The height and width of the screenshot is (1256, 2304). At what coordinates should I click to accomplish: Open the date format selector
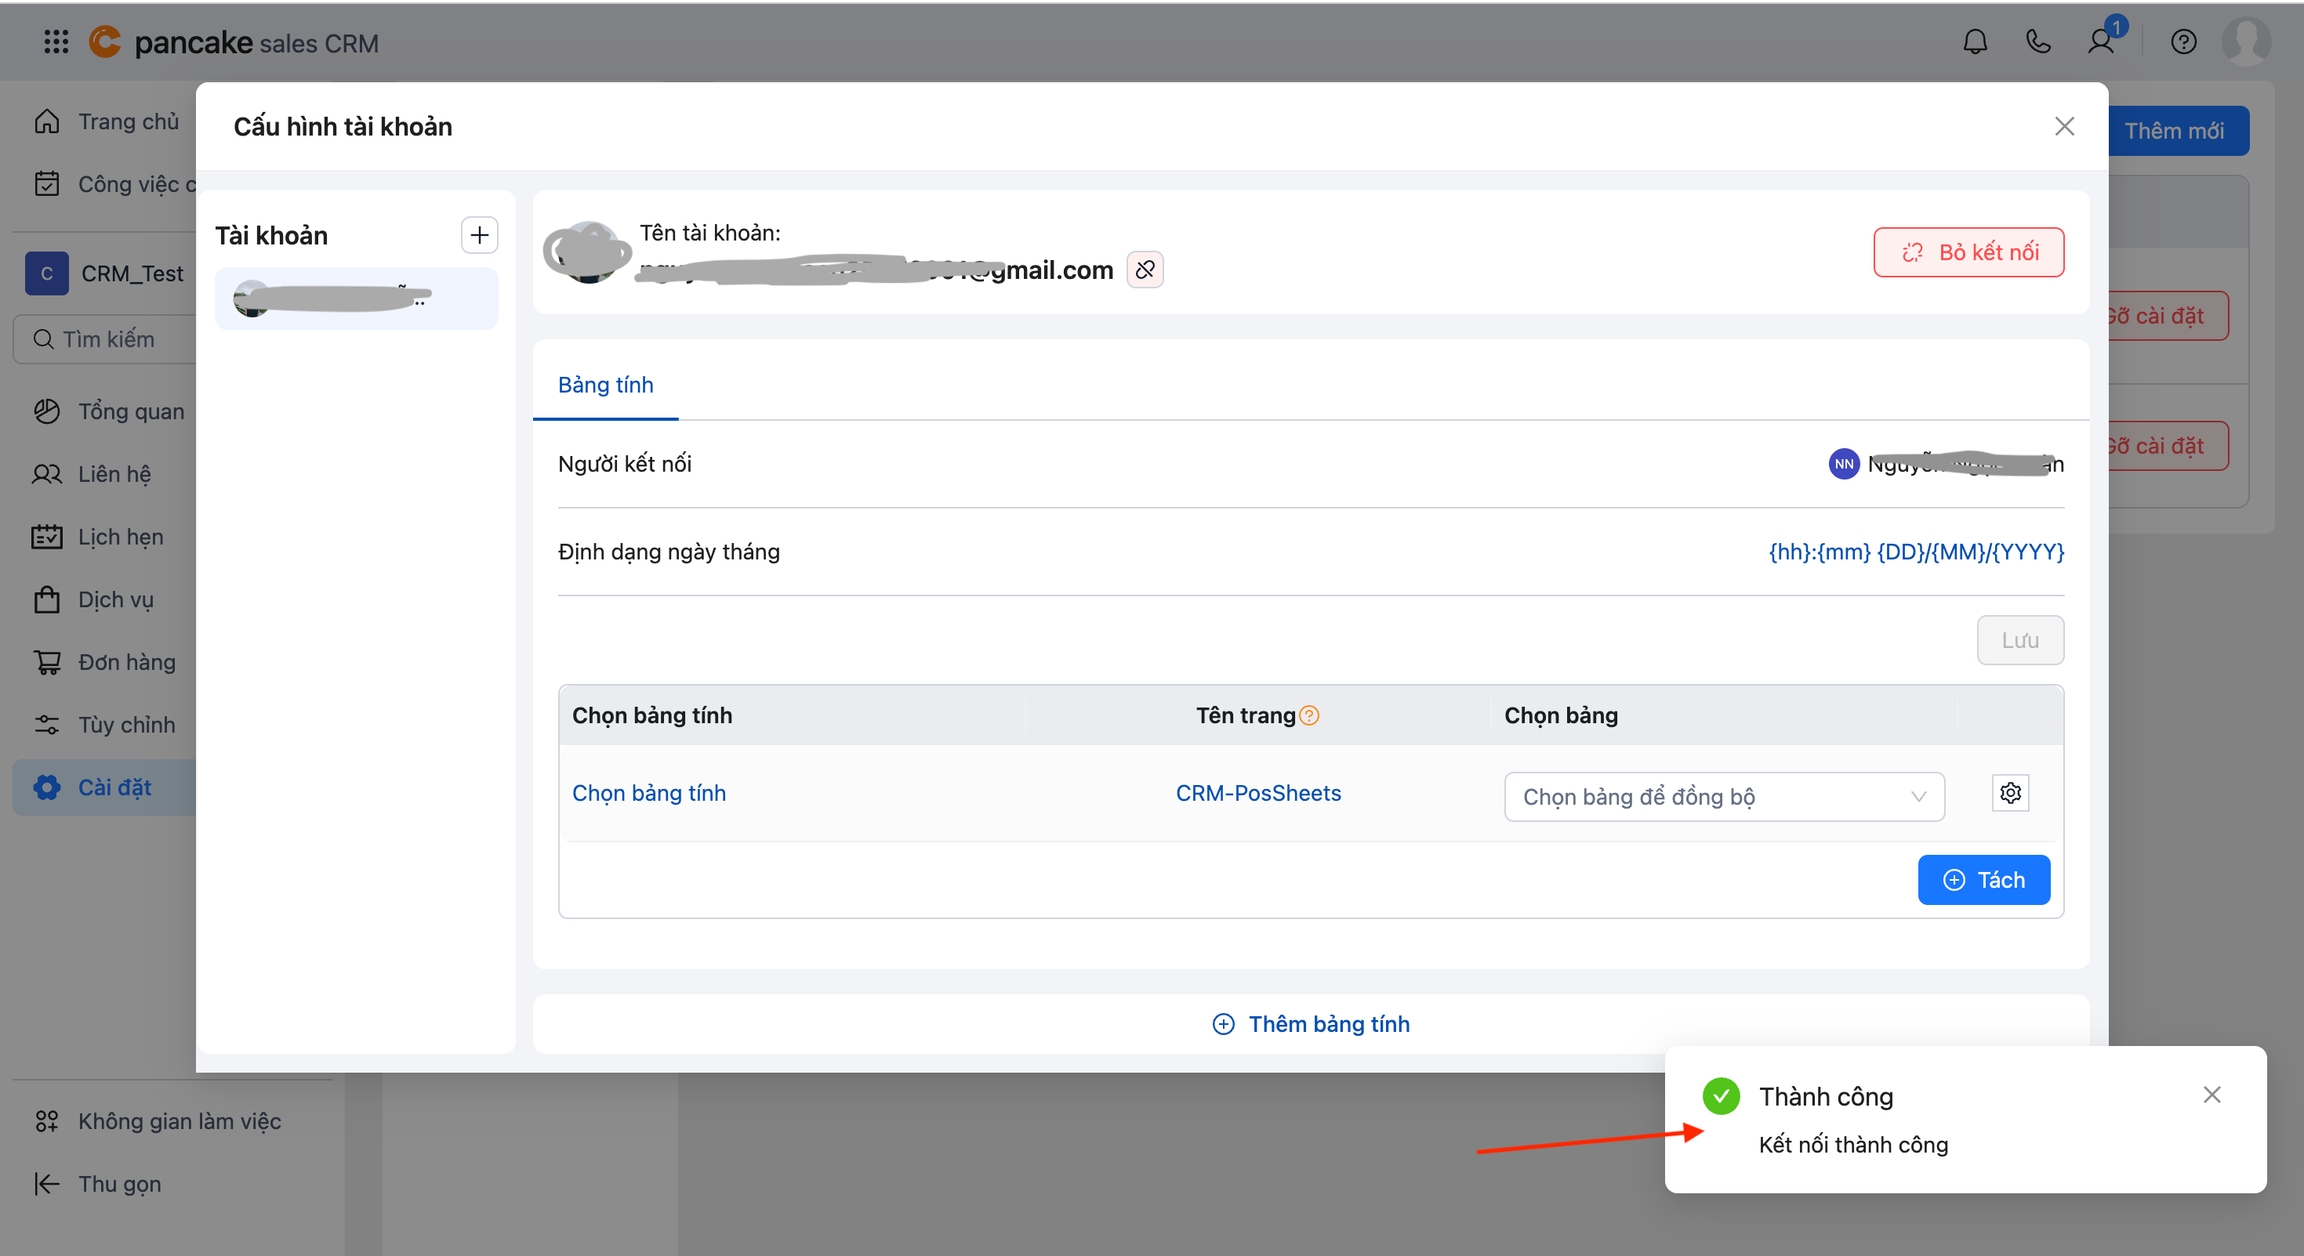click(x=1916, y=552)
